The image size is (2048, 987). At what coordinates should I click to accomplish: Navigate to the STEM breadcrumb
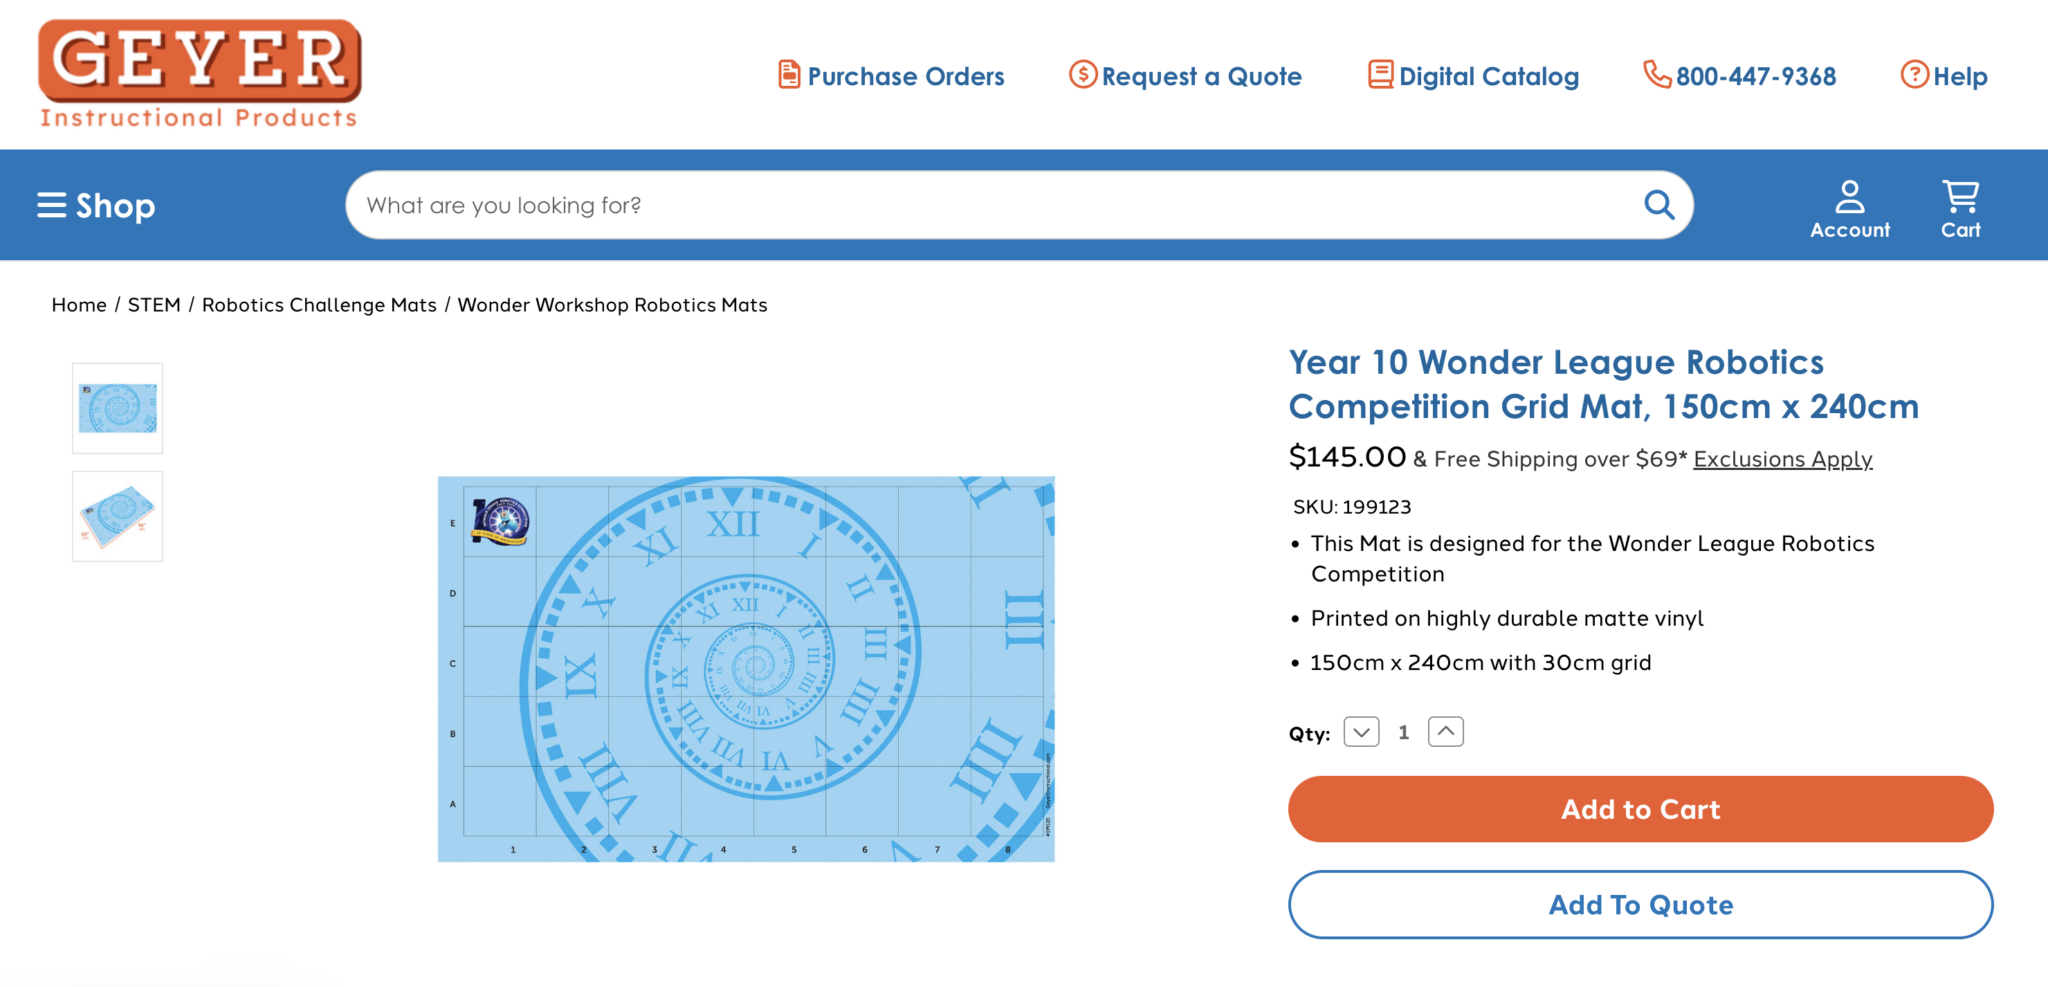click(154, 304)
